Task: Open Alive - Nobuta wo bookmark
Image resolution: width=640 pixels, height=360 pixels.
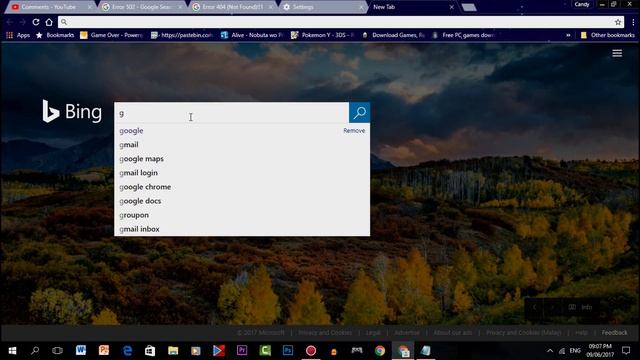Action: (252, 35)
